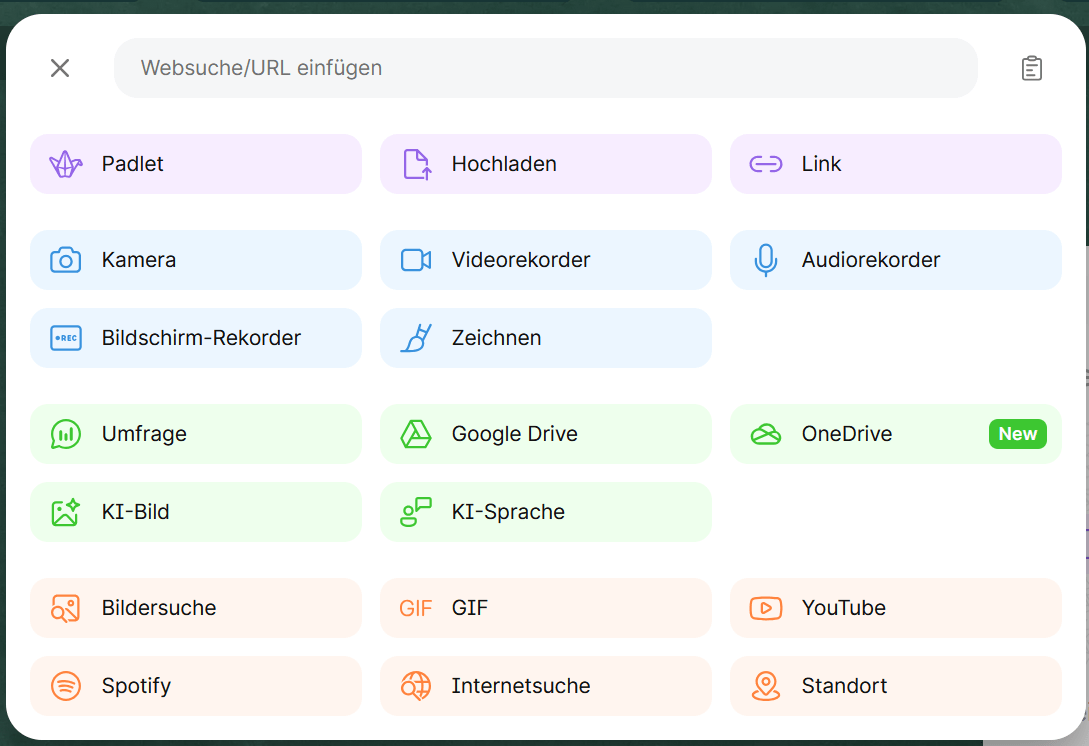
Task: Click the KI-Bild sparkle image icon
Action: point(66,512)
